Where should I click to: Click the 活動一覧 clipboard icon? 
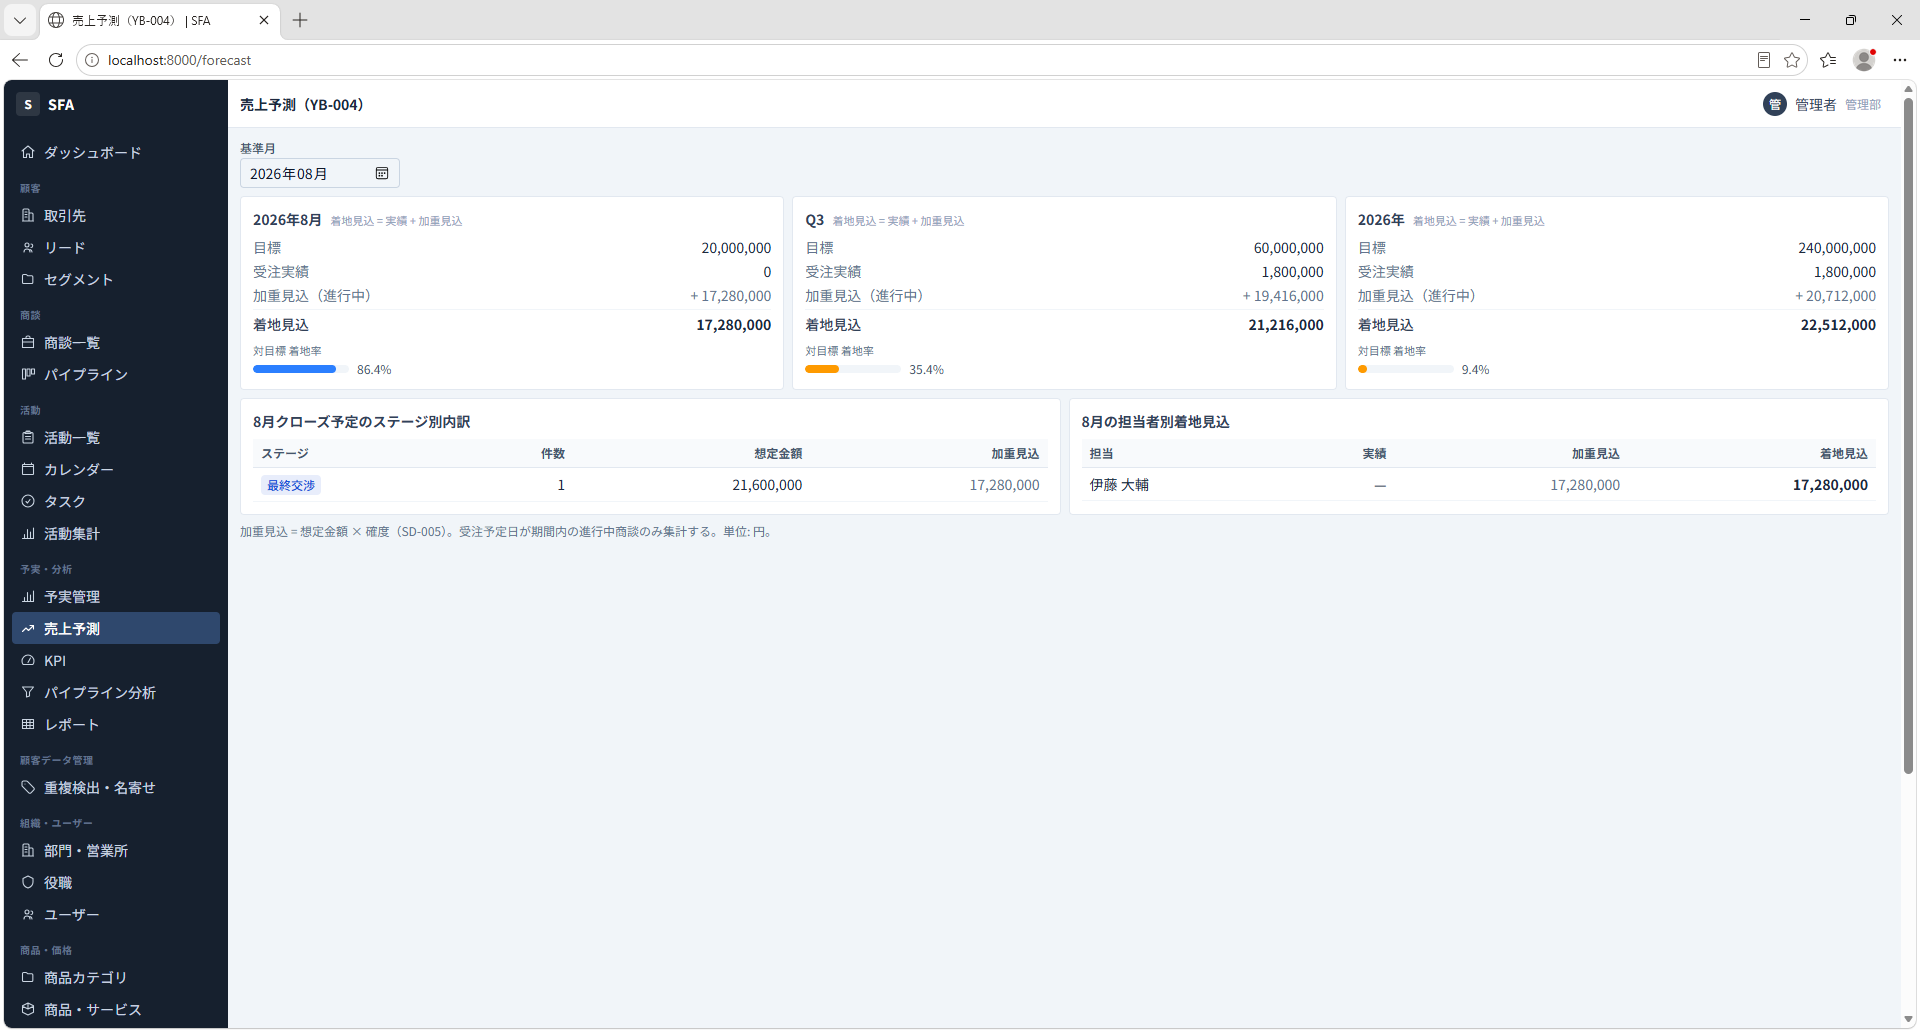click(28, 437)
